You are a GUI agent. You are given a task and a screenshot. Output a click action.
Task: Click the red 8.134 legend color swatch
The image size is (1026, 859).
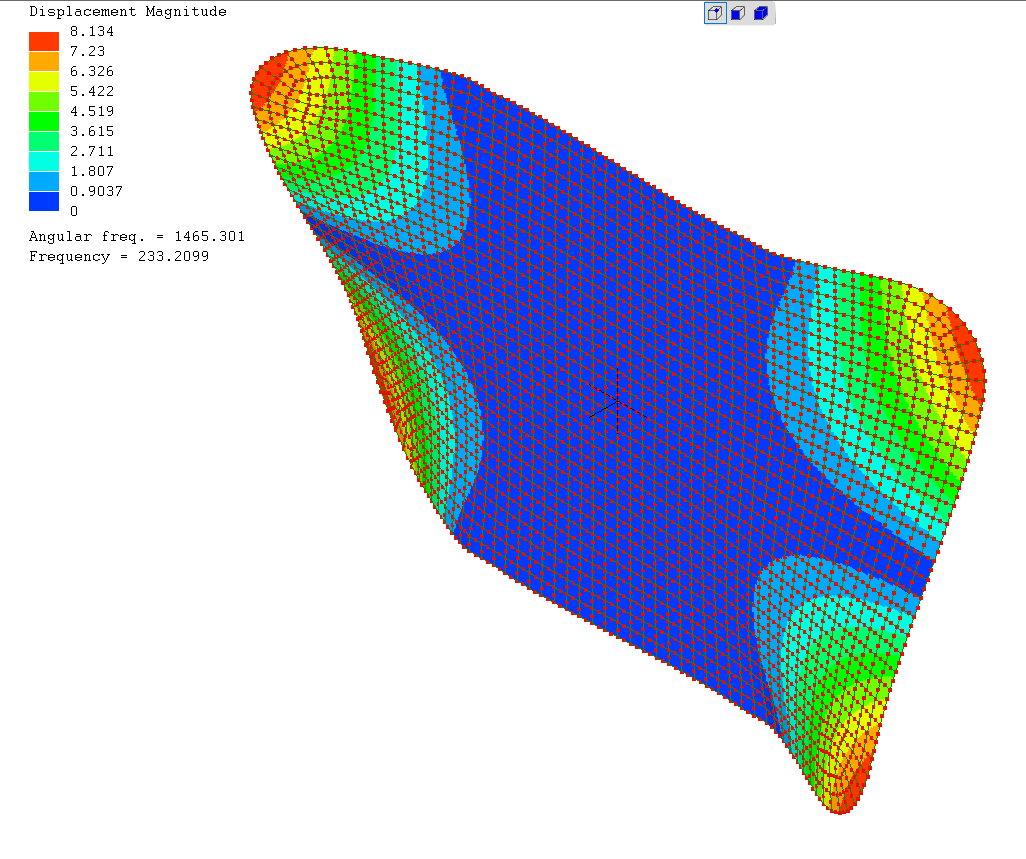[x=44, y=41]
